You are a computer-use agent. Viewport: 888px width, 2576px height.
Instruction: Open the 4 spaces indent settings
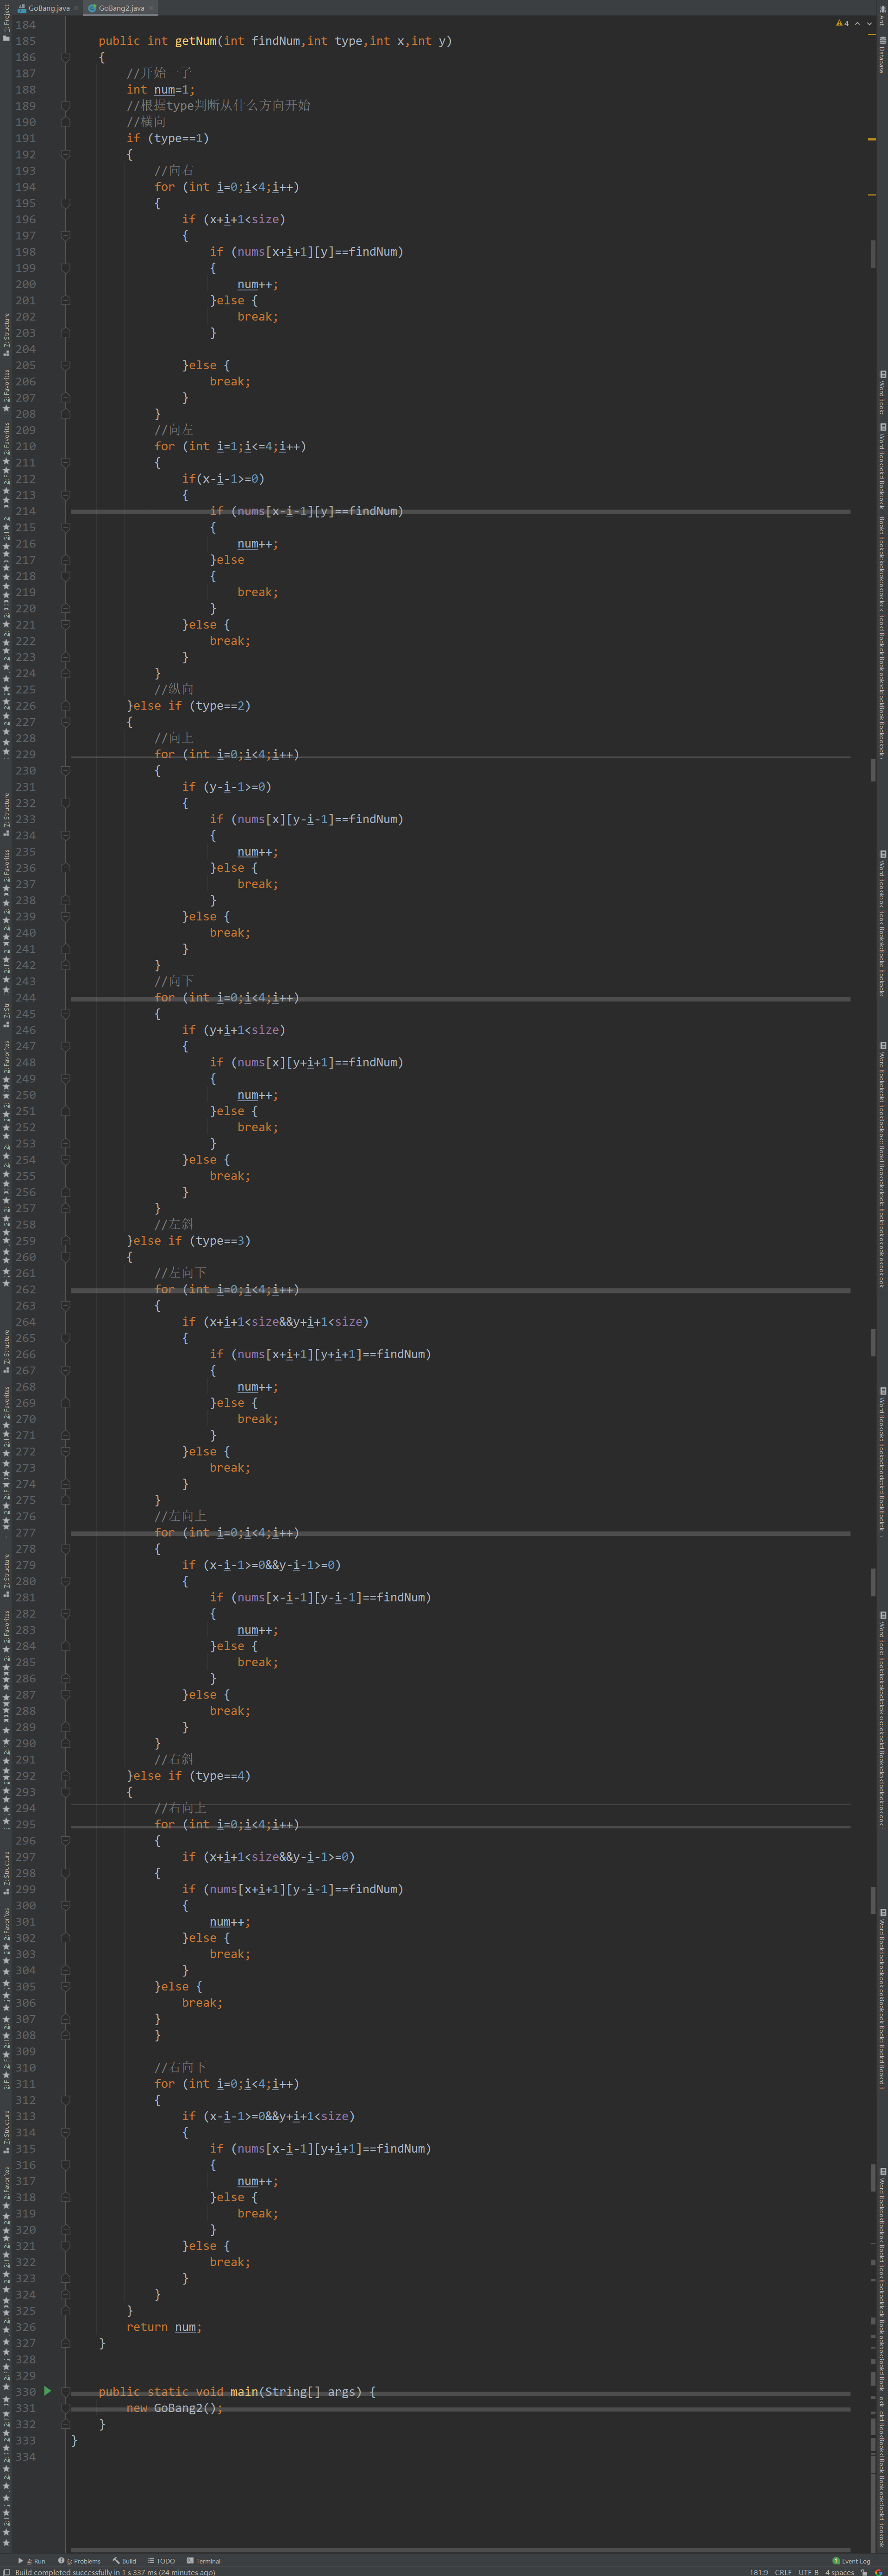pos(840,2572)
